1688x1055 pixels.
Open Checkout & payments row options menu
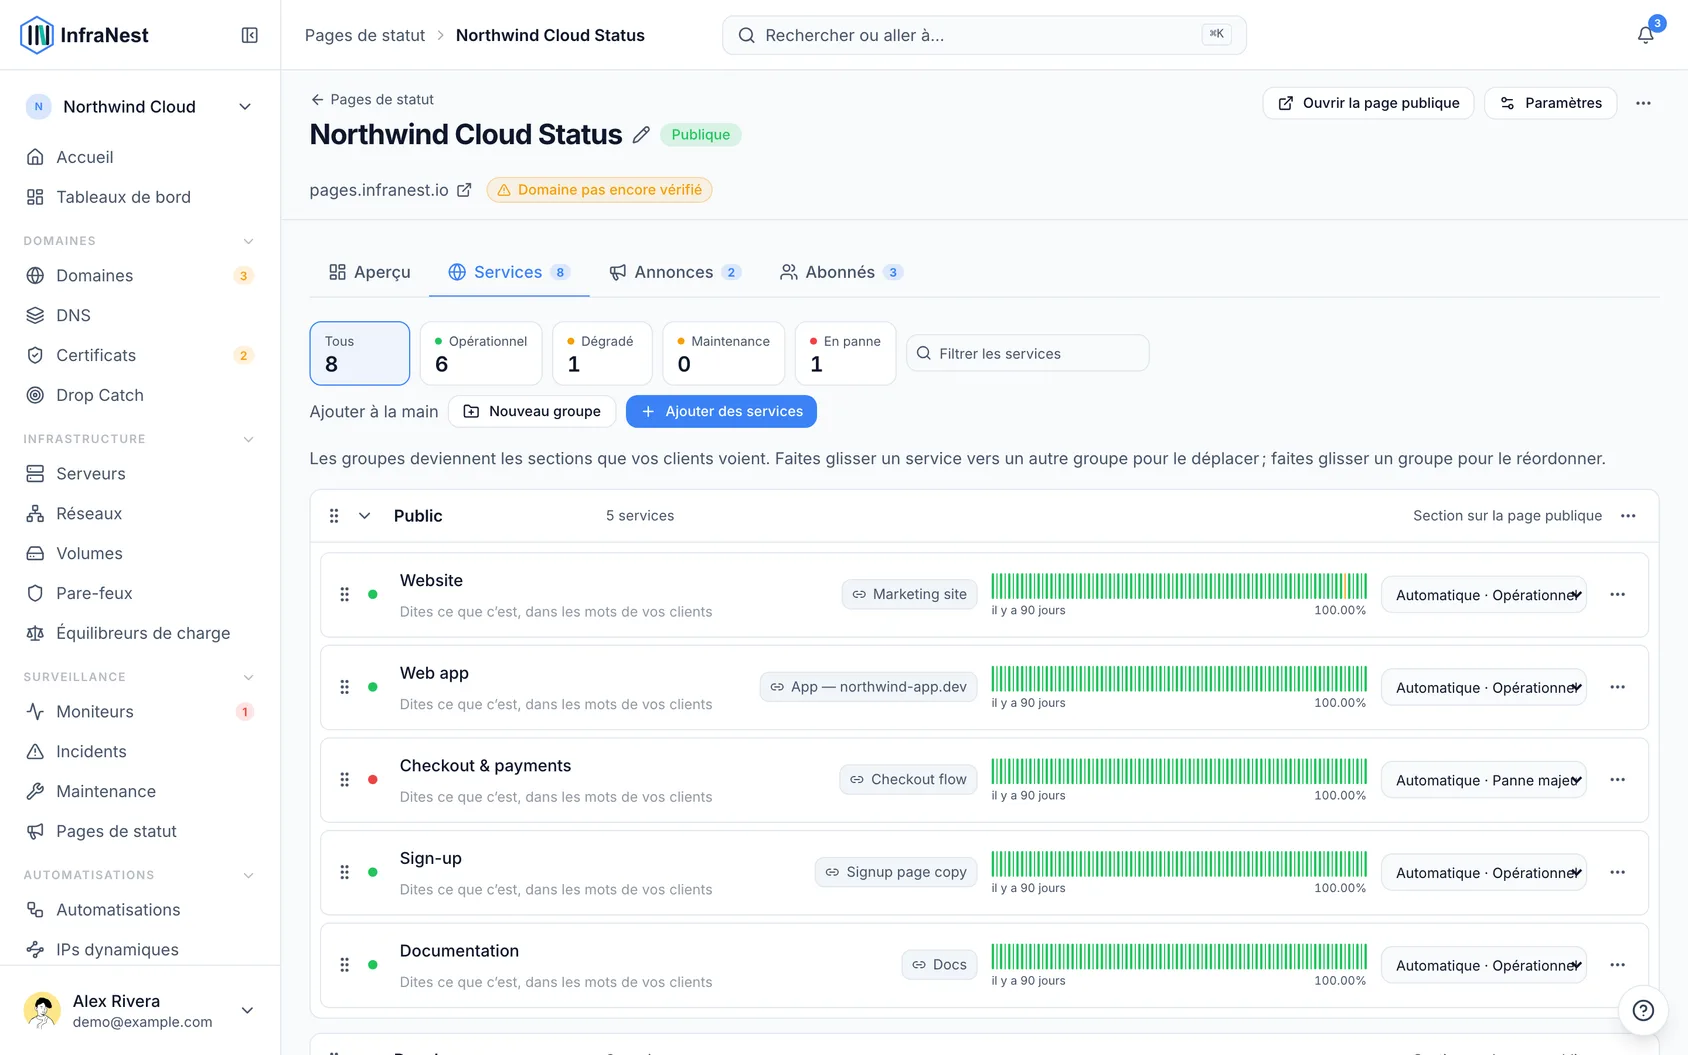tap(1617, 780)
